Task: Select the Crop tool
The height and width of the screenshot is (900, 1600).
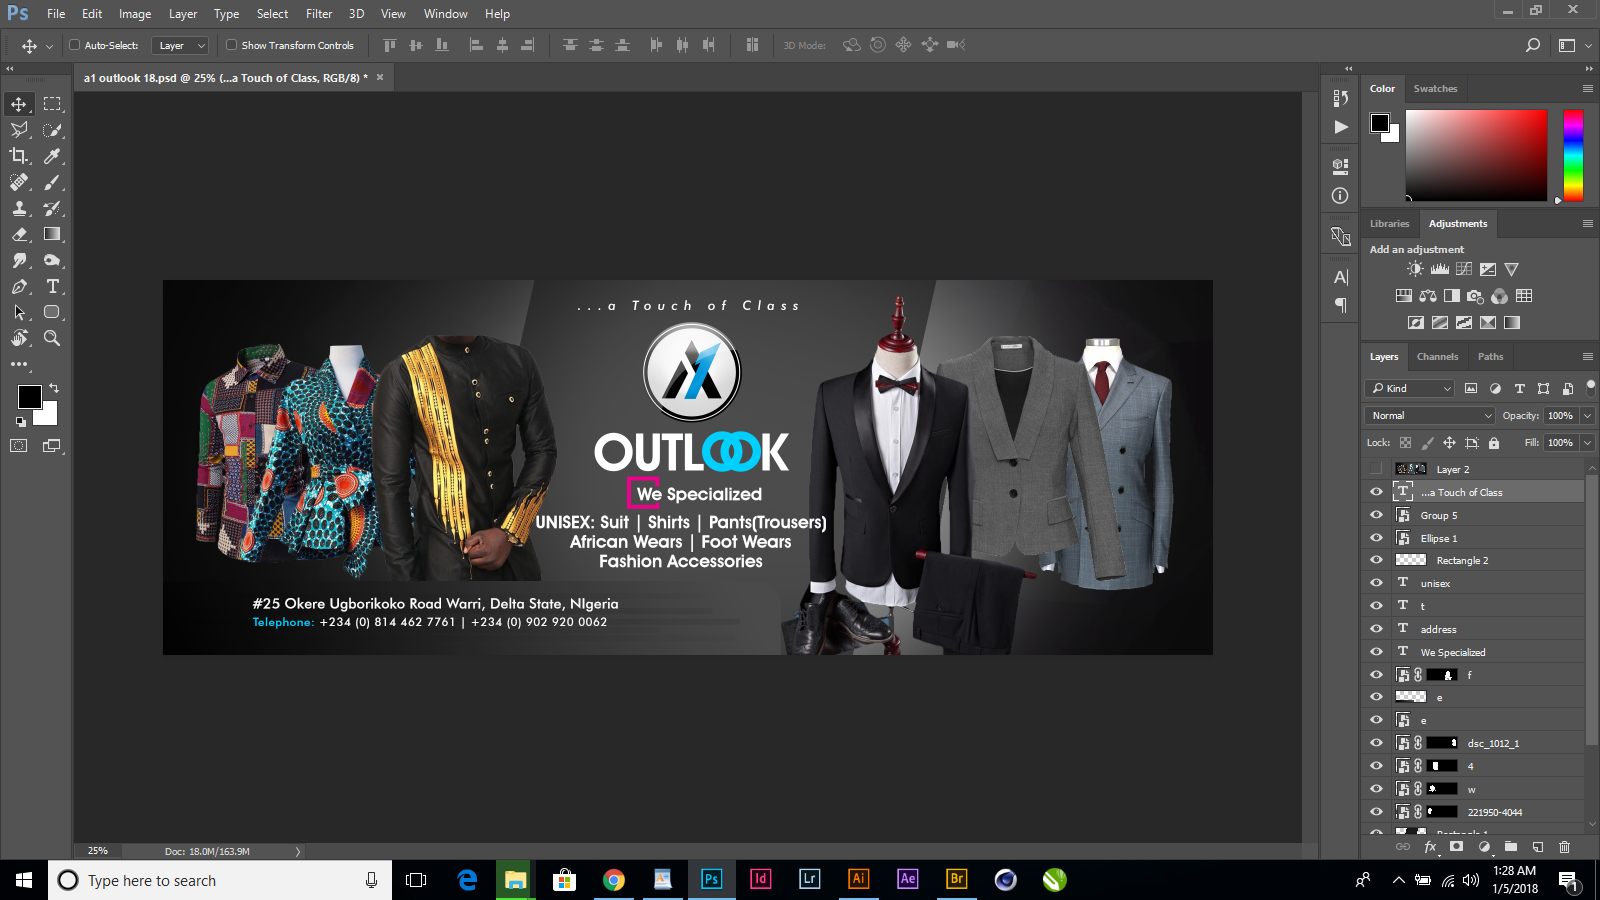Action: pos(20,156)
